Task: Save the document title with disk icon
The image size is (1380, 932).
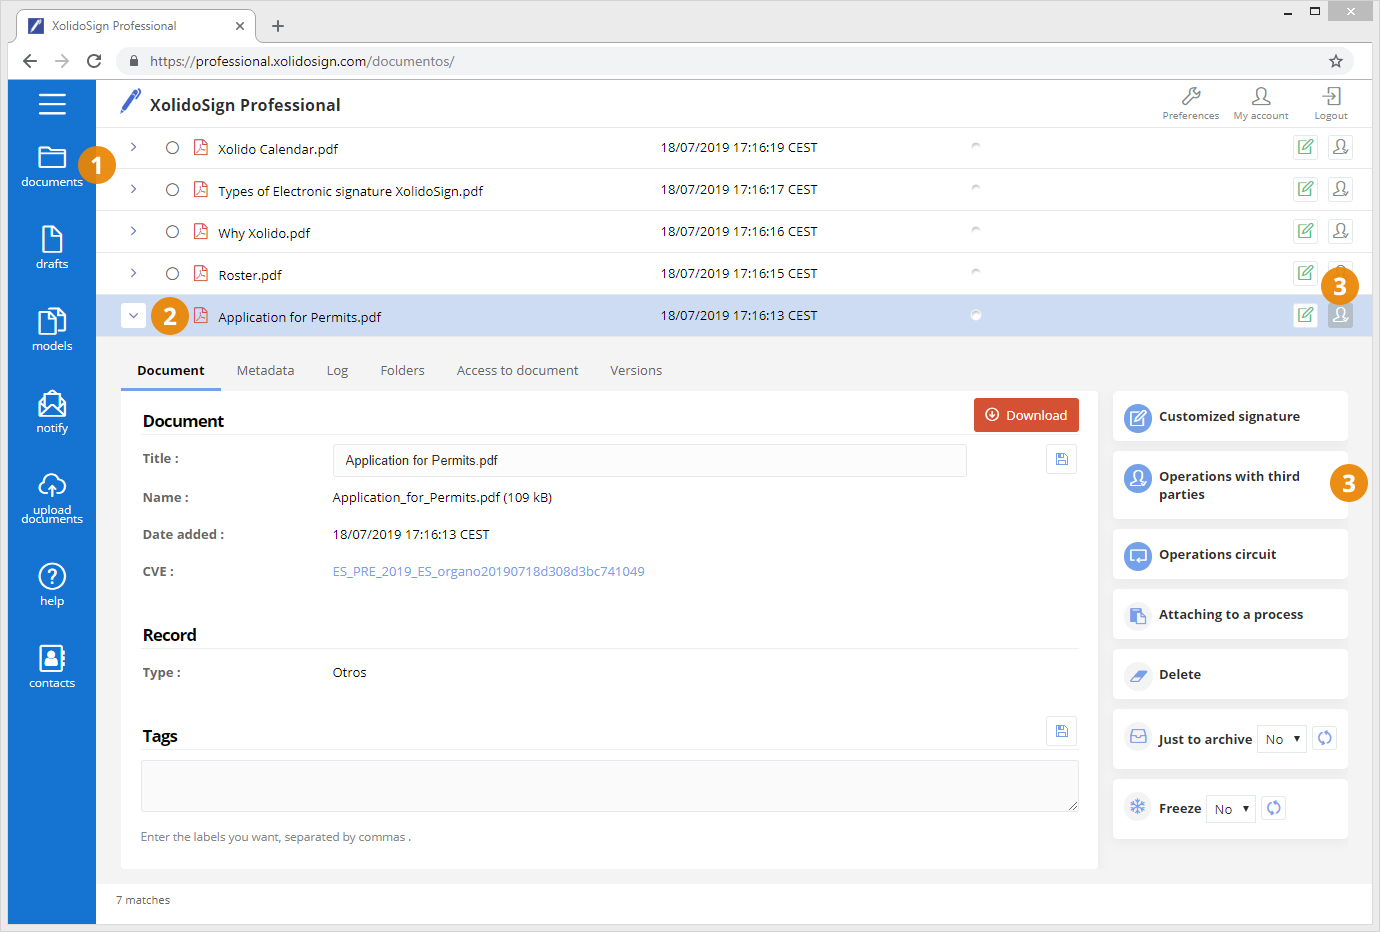Action: tap(1062, 459)
